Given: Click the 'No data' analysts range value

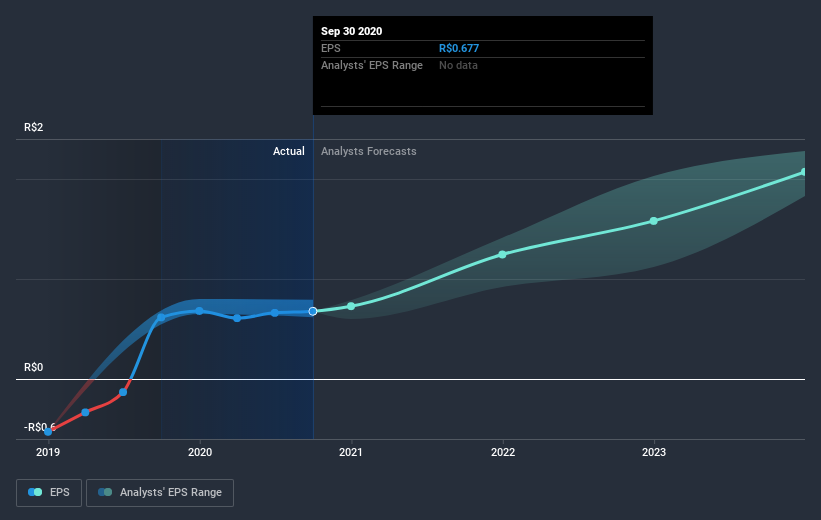Looking at the screenshot, I should (458, 65).
